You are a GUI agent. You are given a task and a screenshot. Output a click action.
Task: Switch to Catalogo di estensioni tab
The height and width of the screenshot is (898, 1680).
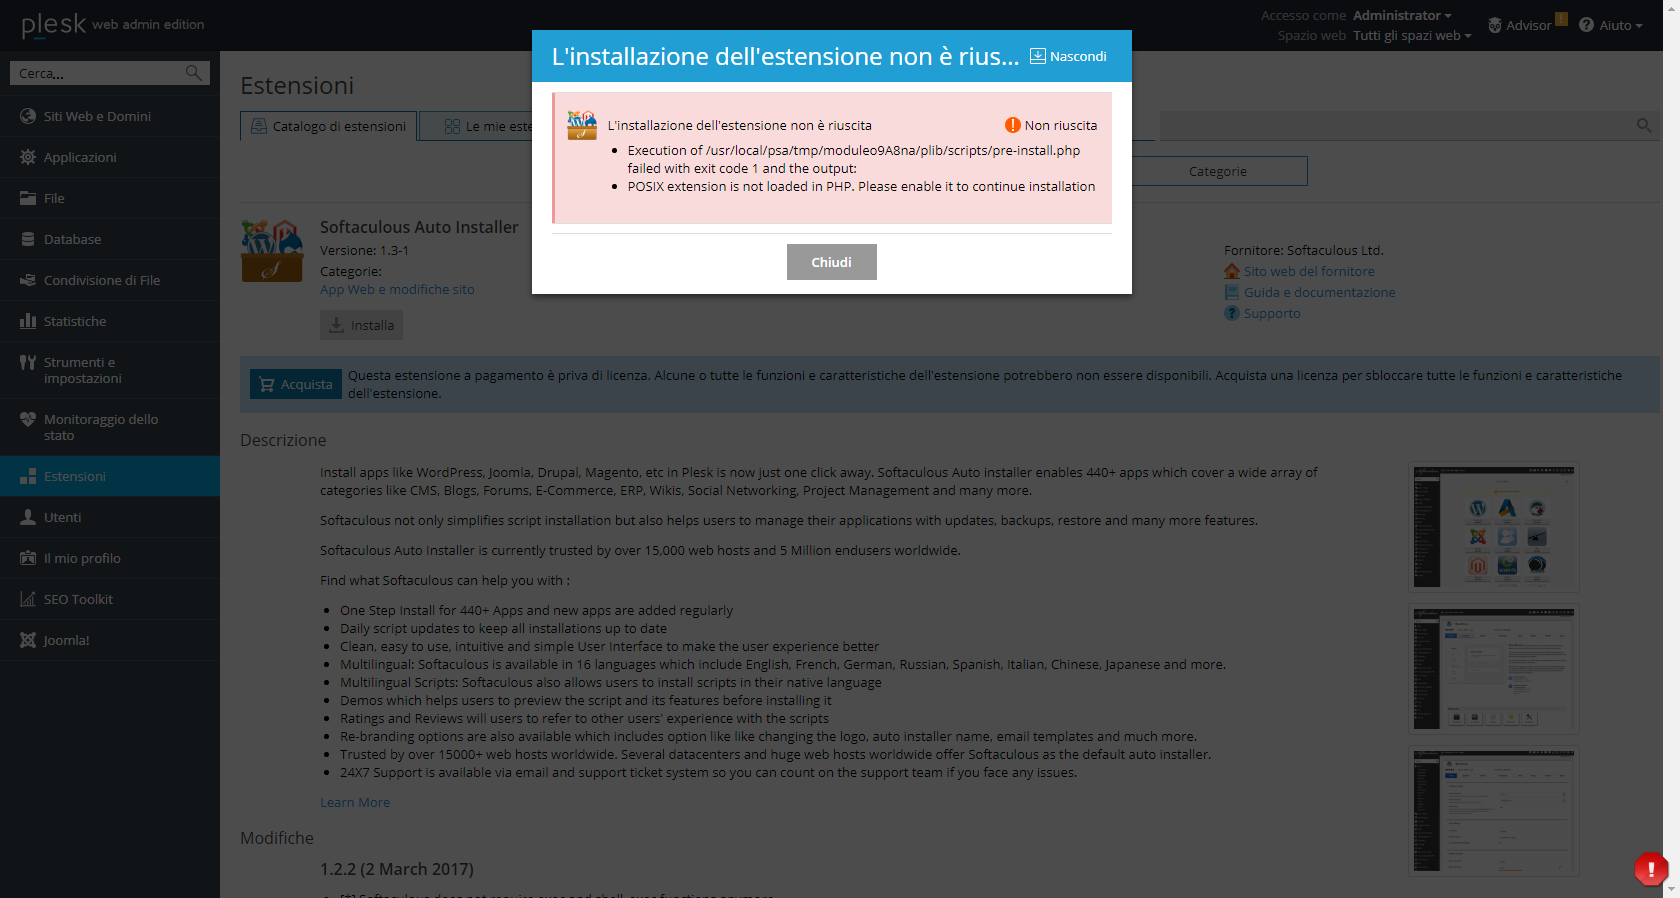(329, 126)
